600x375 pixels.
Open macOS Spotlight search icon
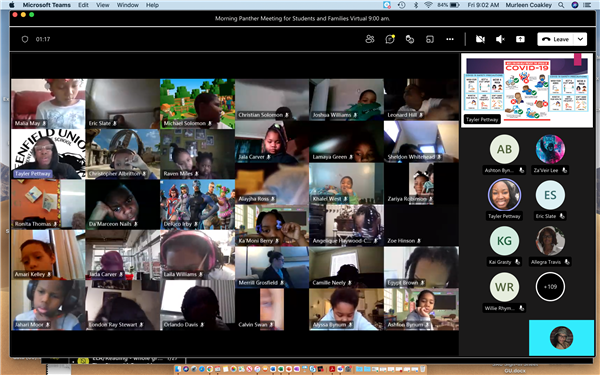coord(561,5)
